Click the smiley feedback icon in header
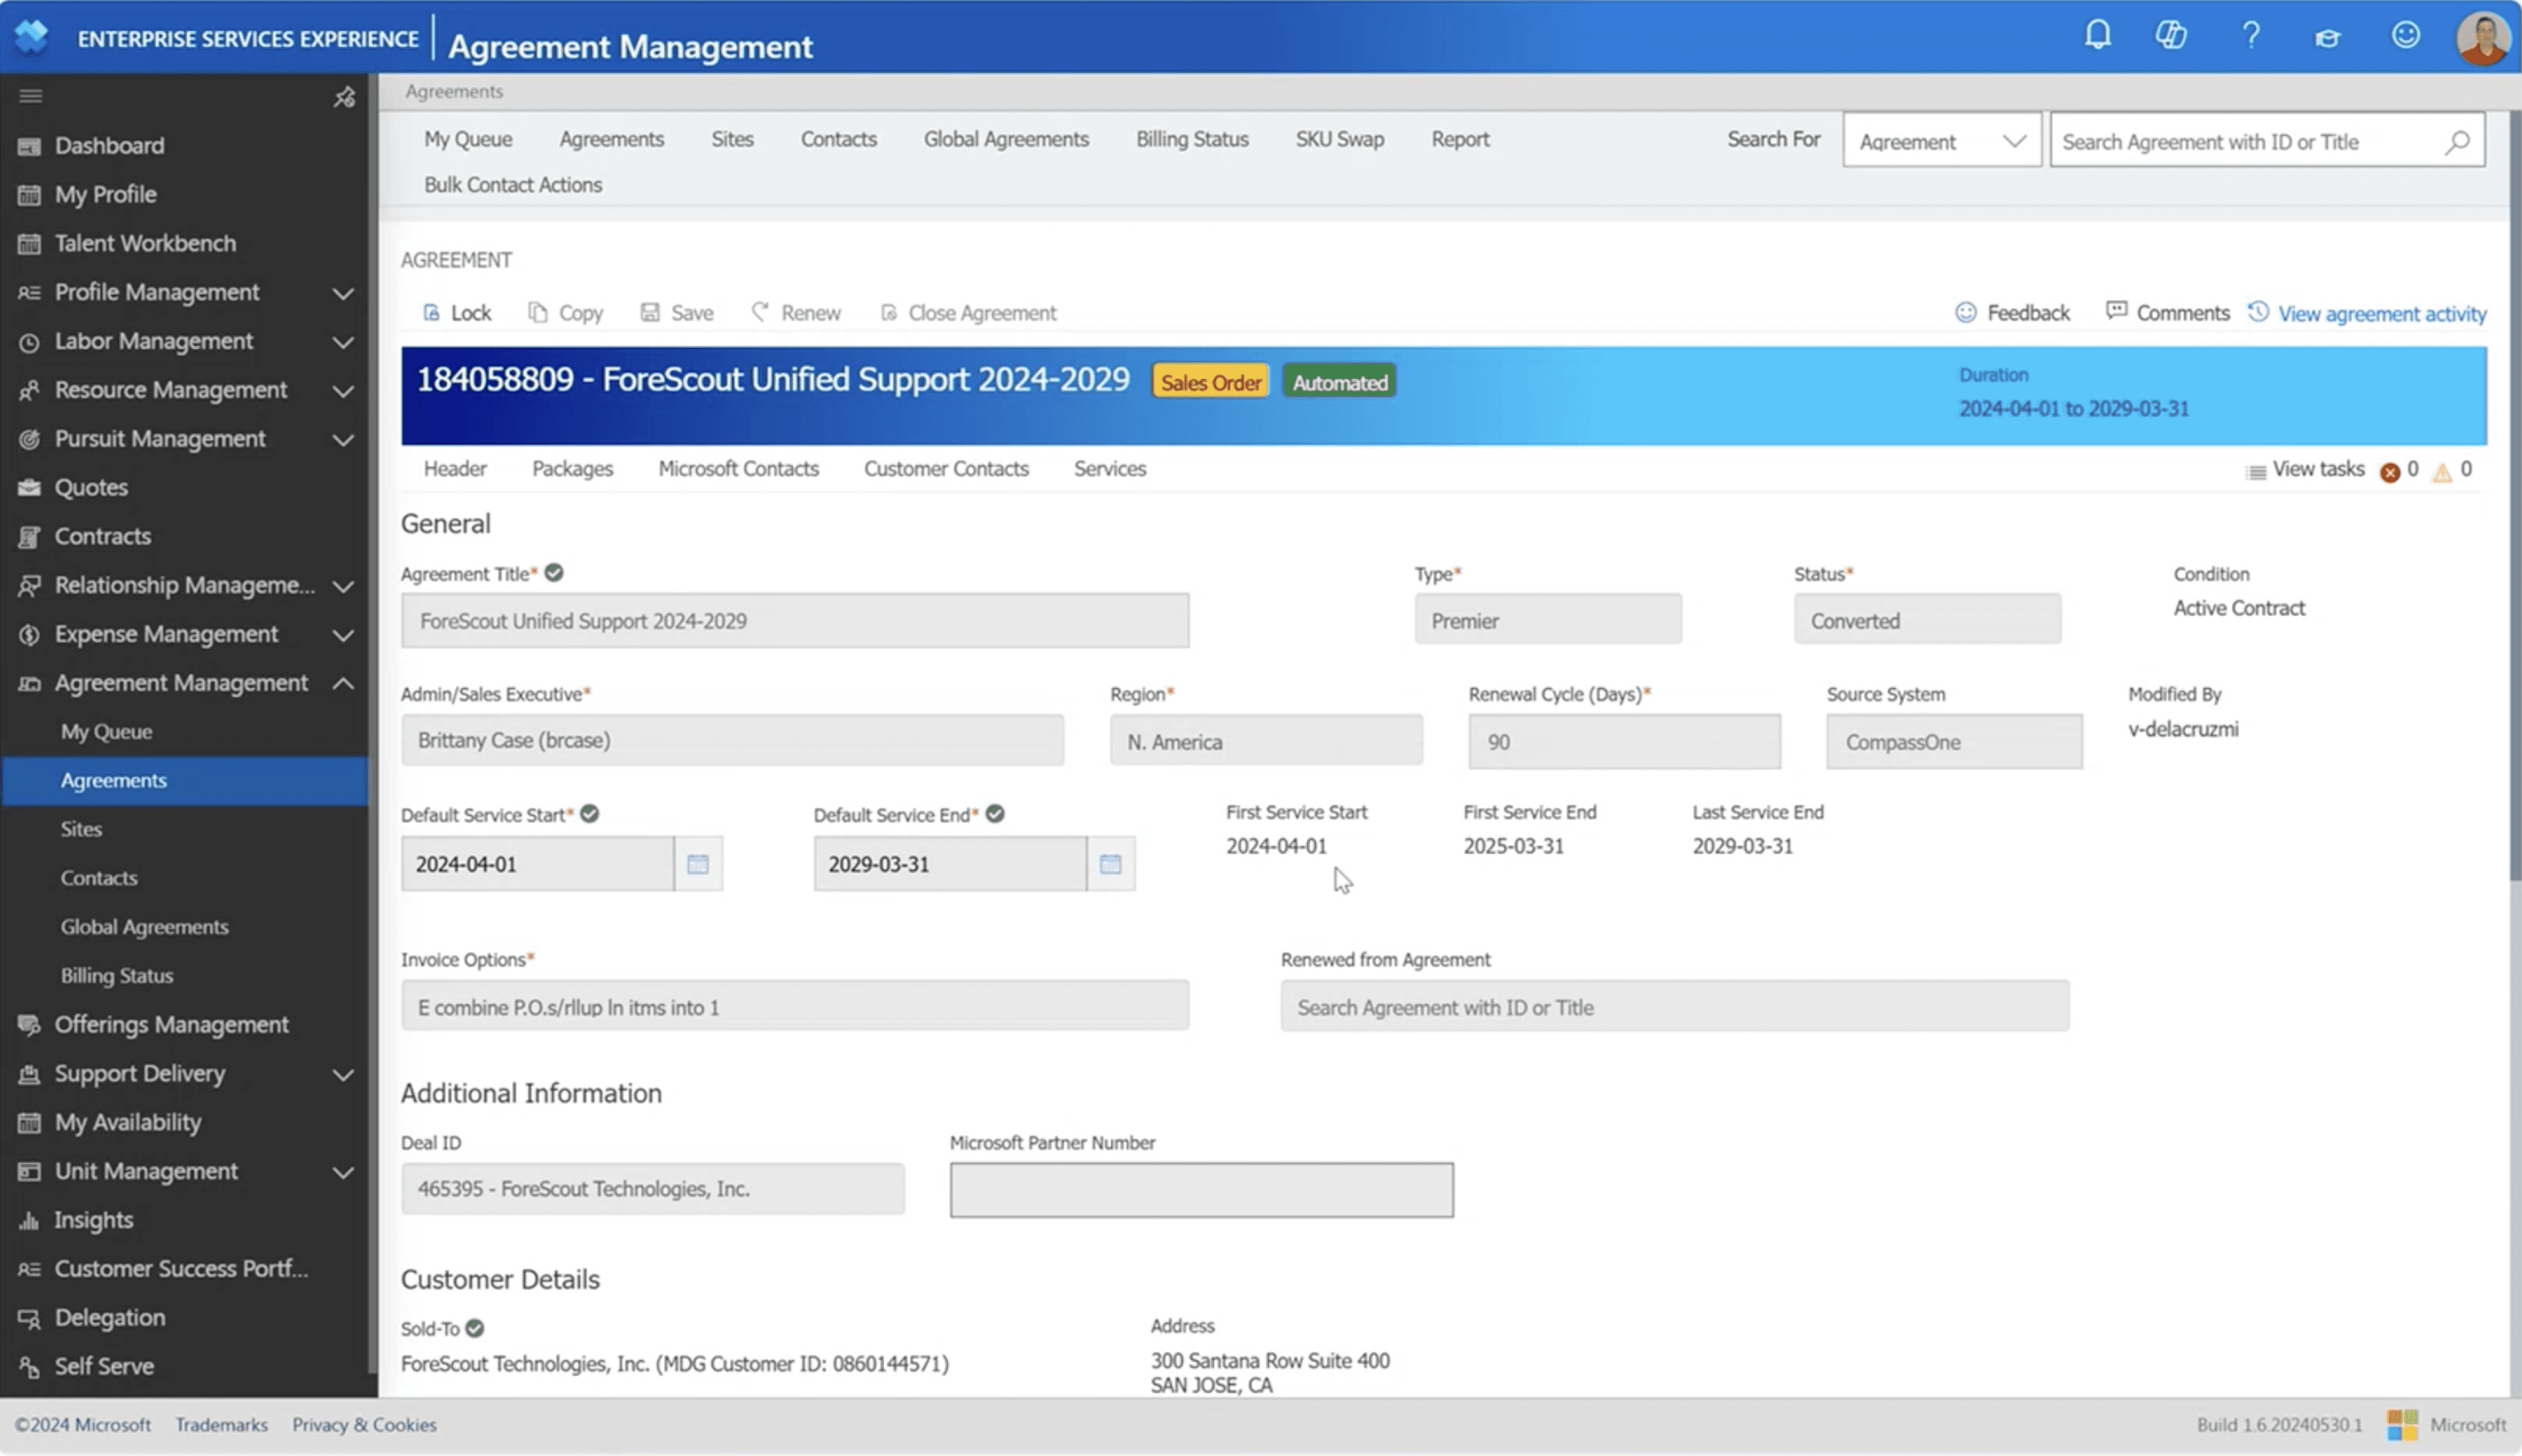This screenshot has width=2522, height=1456. click(x=2405, y=36)
